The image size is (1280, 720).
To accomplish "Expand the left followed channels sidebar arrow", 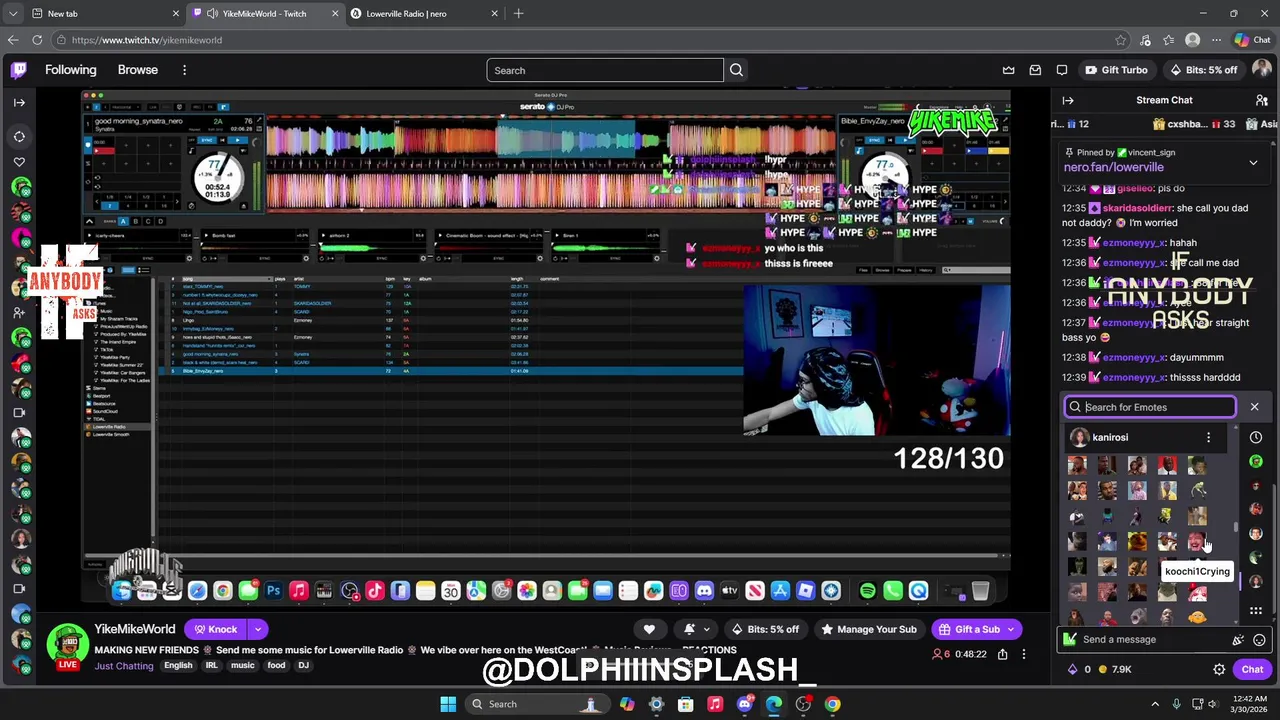I will coord(19,102).
